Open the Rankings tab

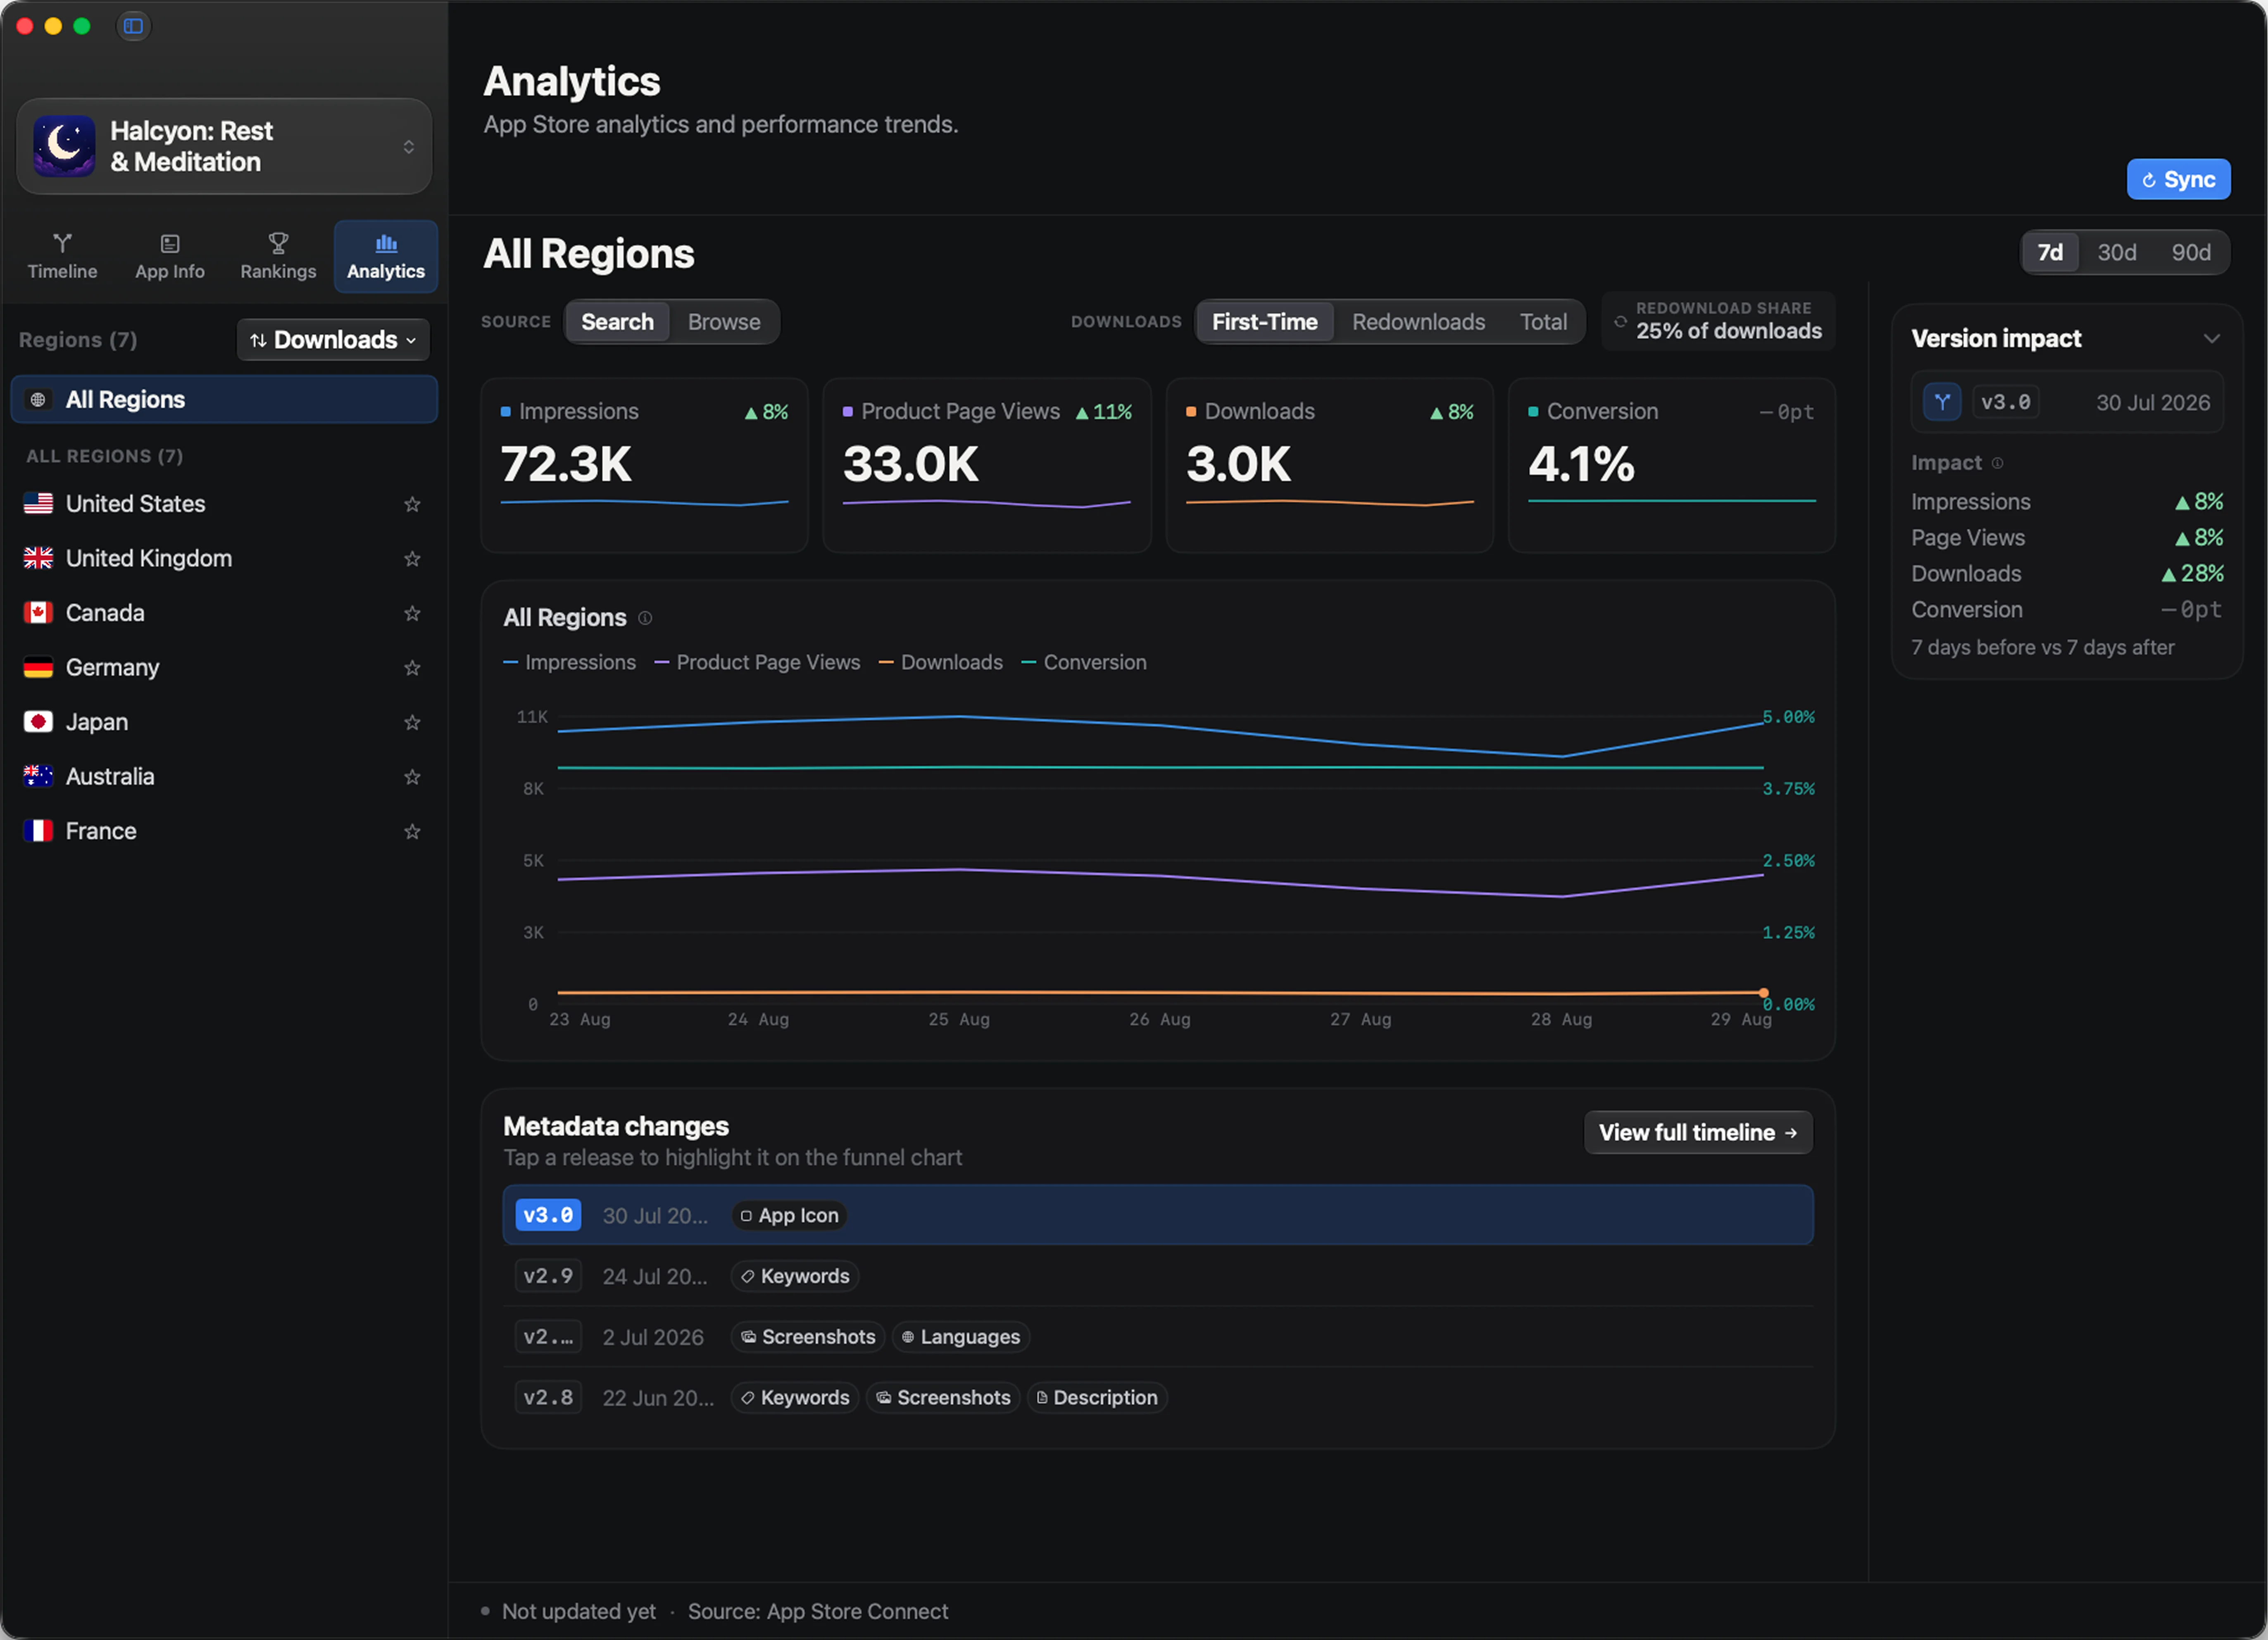pos(278,257)
